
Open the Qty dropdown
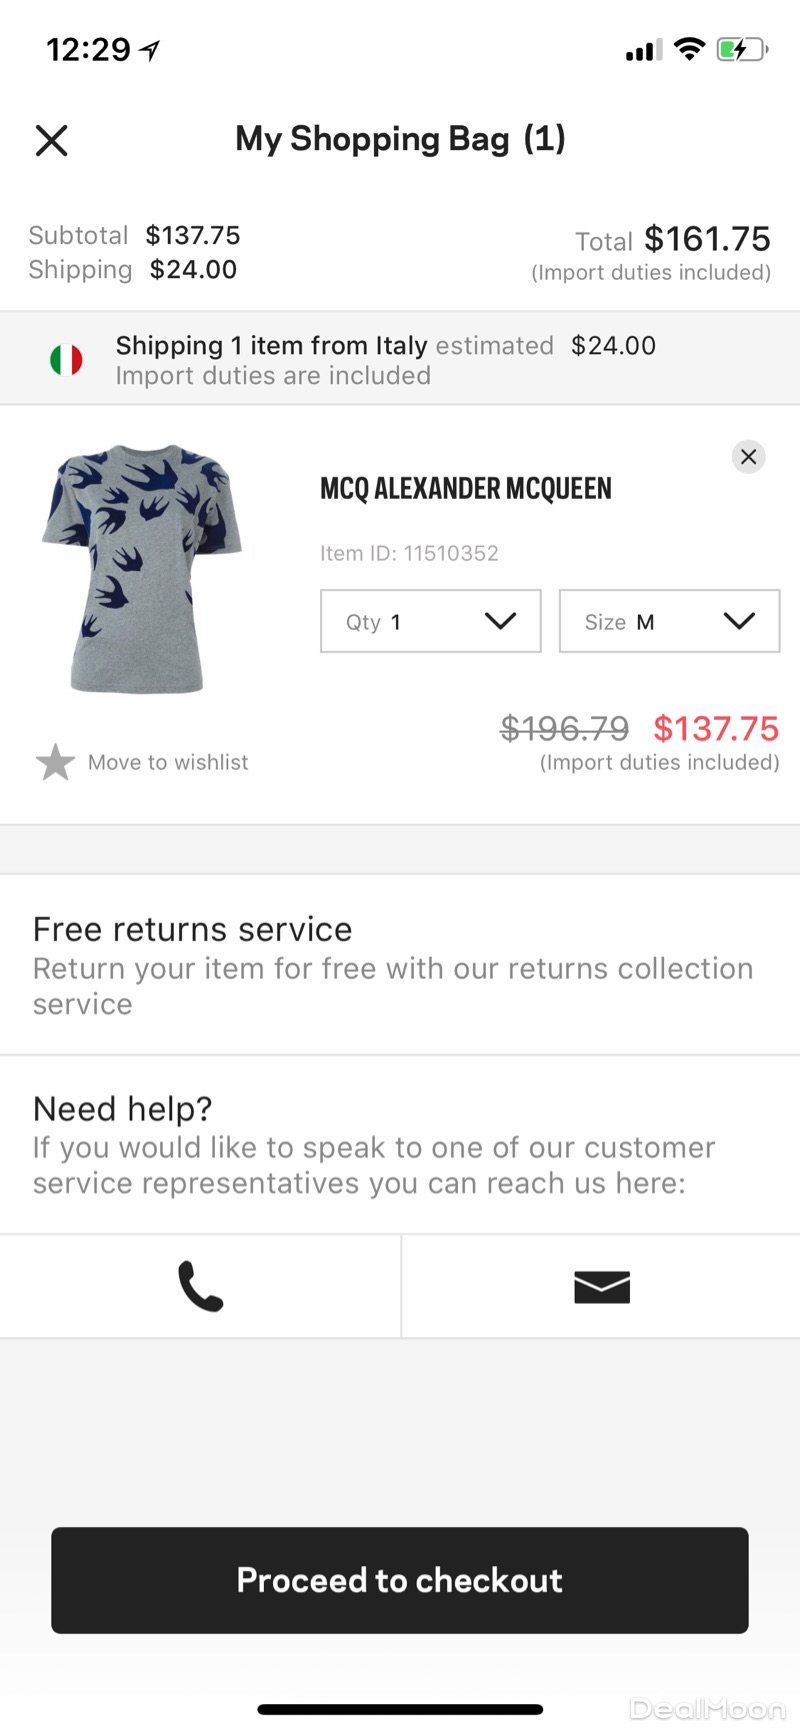[430, 621]
